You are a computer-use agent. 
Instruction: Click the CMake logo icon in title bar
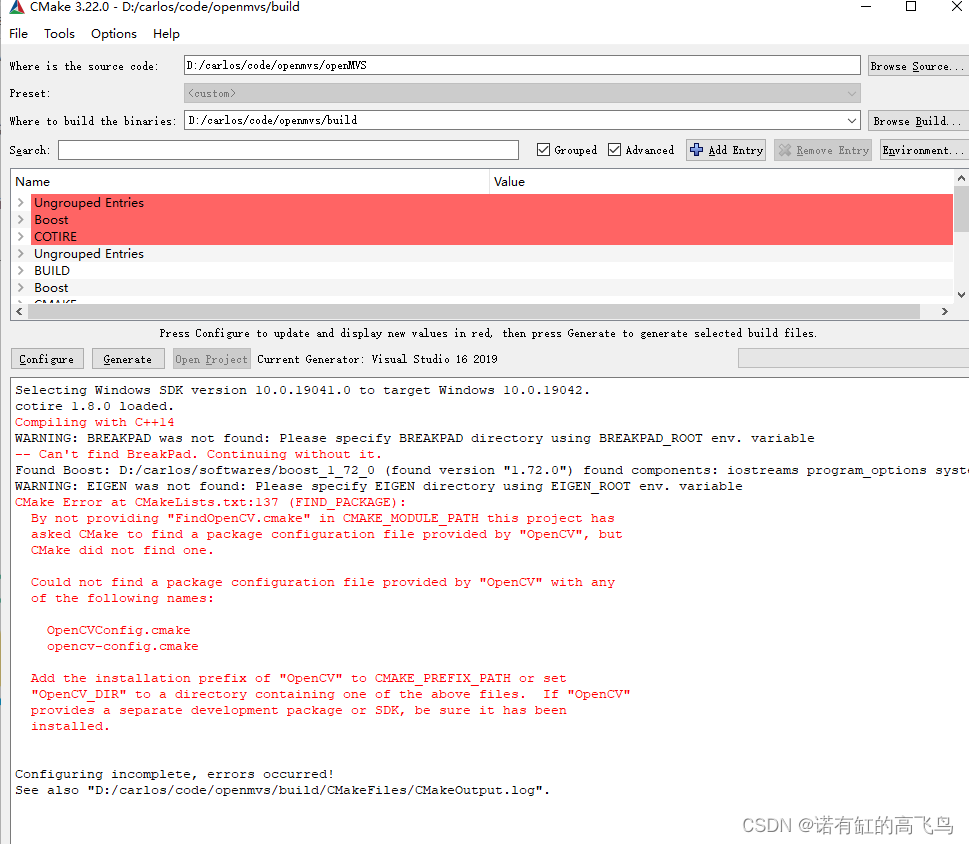coord(16,7)
